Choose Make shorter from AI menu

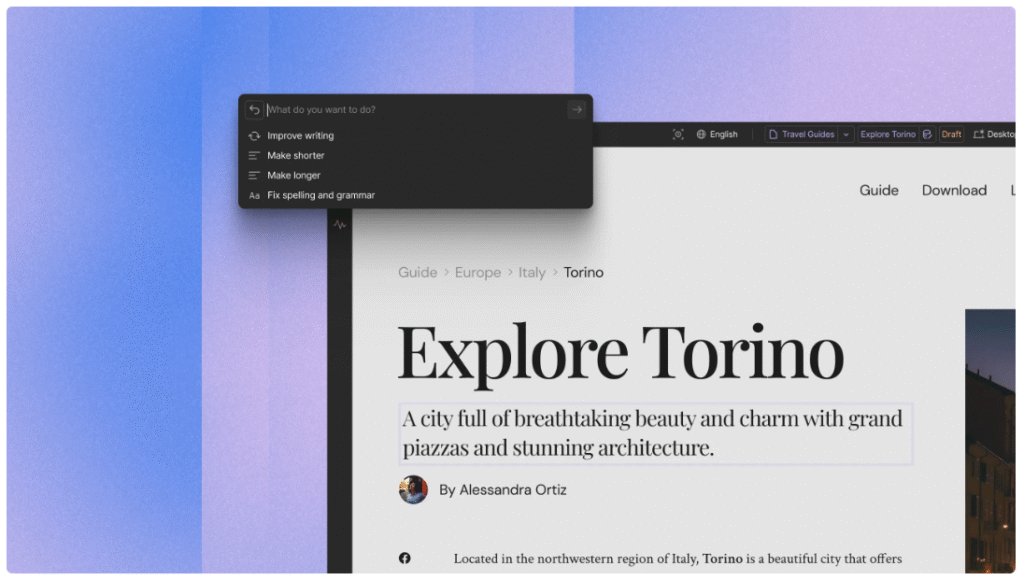click(295, 156)
